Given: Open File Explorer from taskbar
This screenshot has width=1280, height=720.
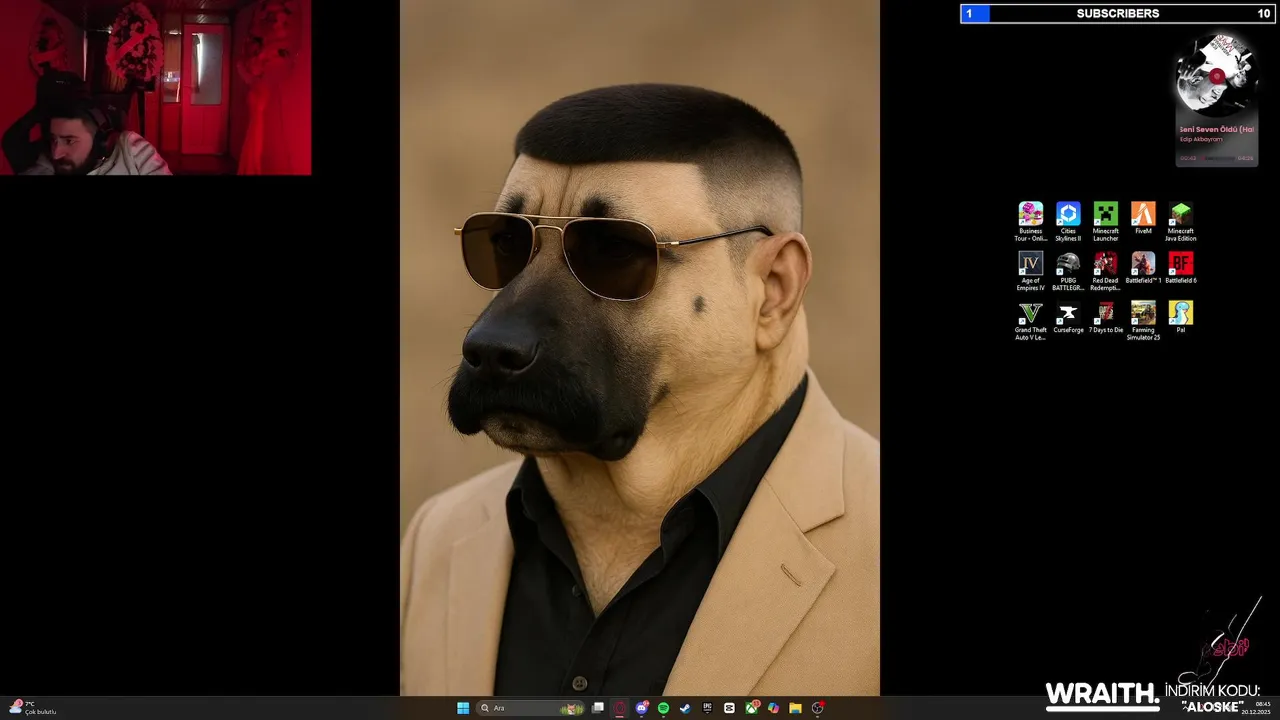Looking at the screenshot, I should pos(795,708).
